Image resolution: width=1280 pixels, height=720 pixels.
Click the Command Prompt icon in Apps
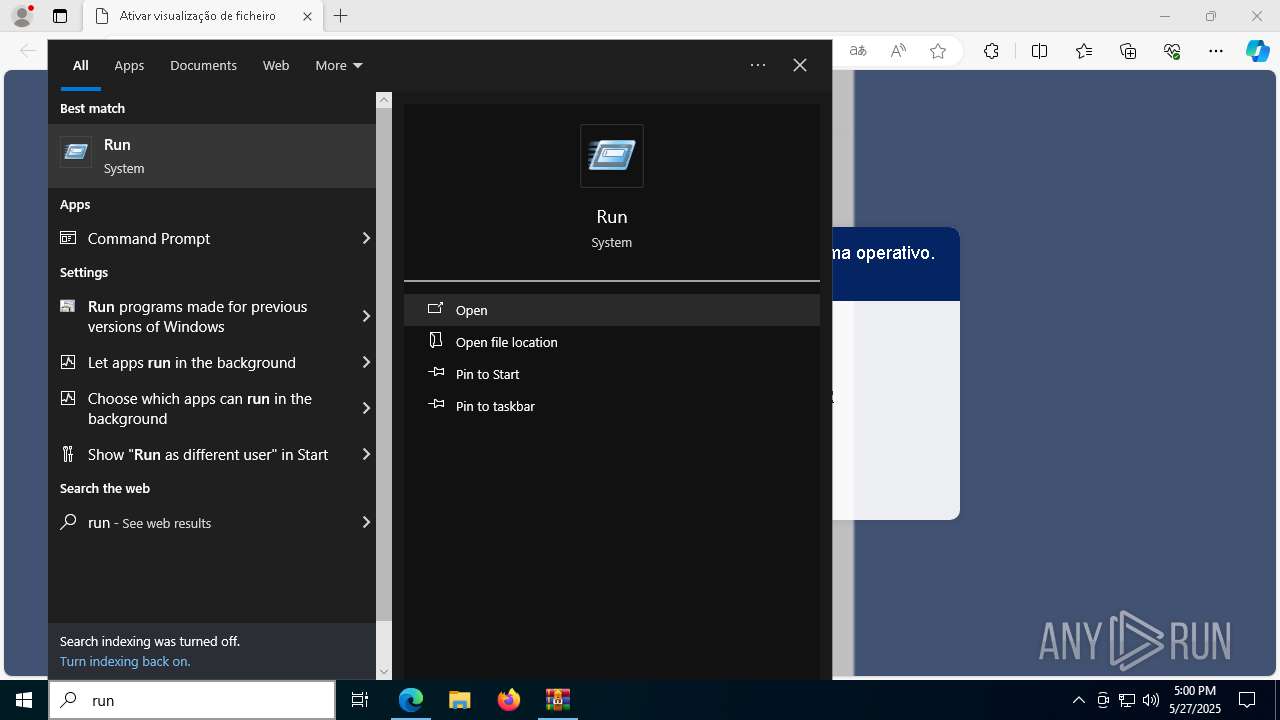point(68,238)
